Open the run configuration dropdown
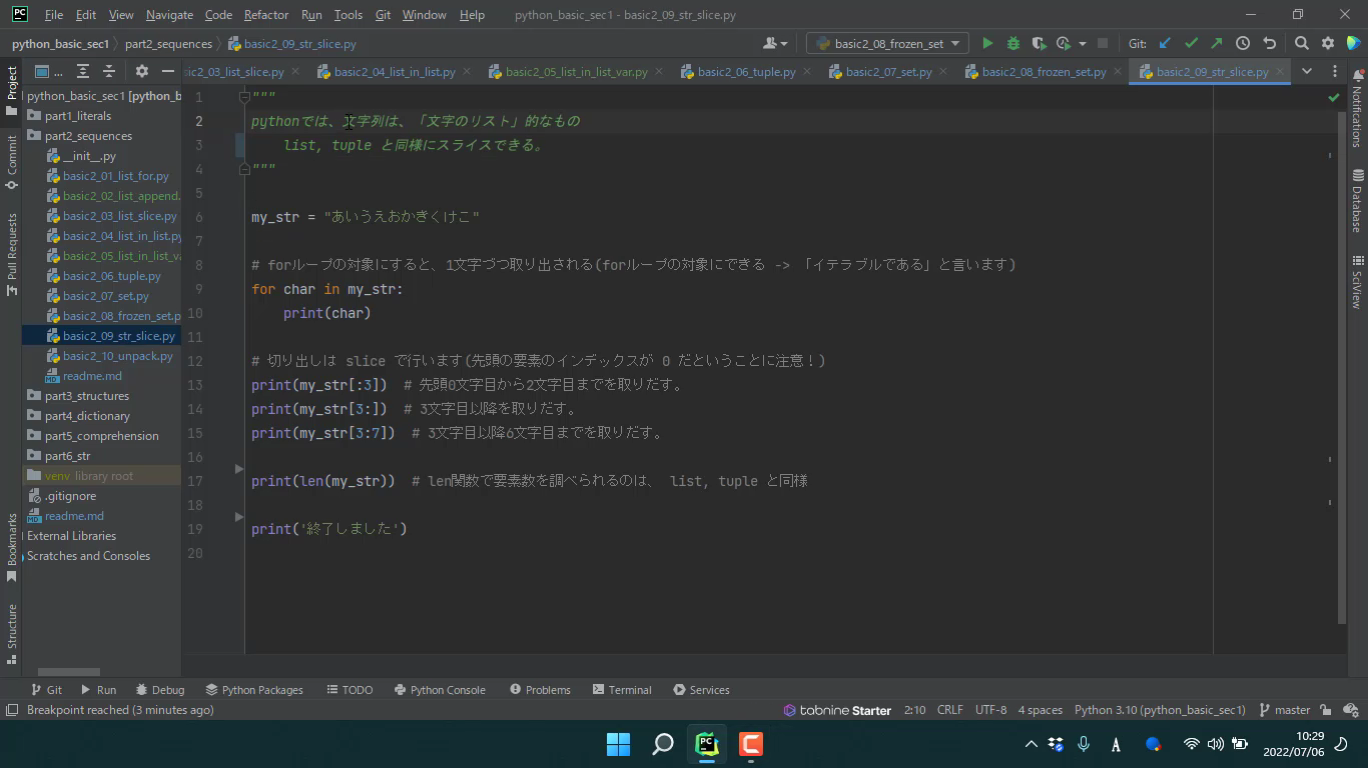Image resolution: width=1368 pixels, height=768 pixels. click(887, 44)
